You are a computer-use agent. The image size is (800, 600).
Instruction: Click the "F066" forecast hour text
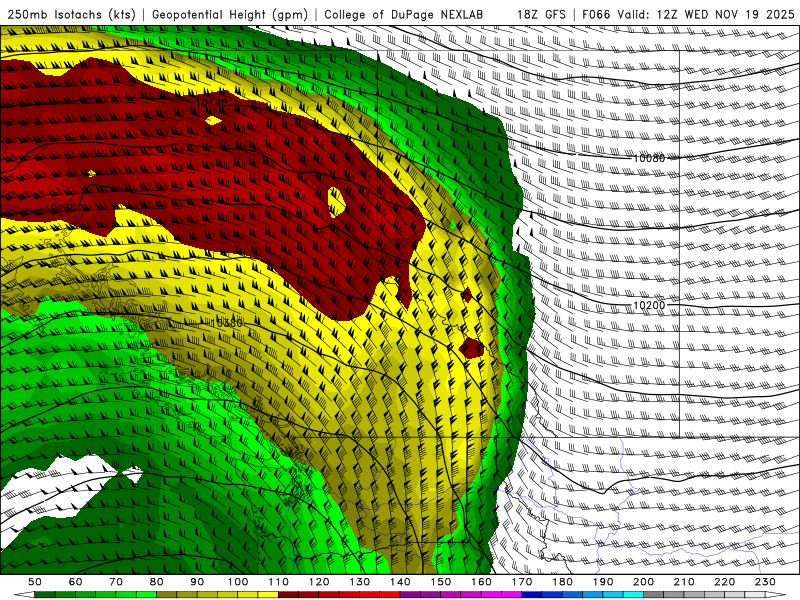pos(596,14)
